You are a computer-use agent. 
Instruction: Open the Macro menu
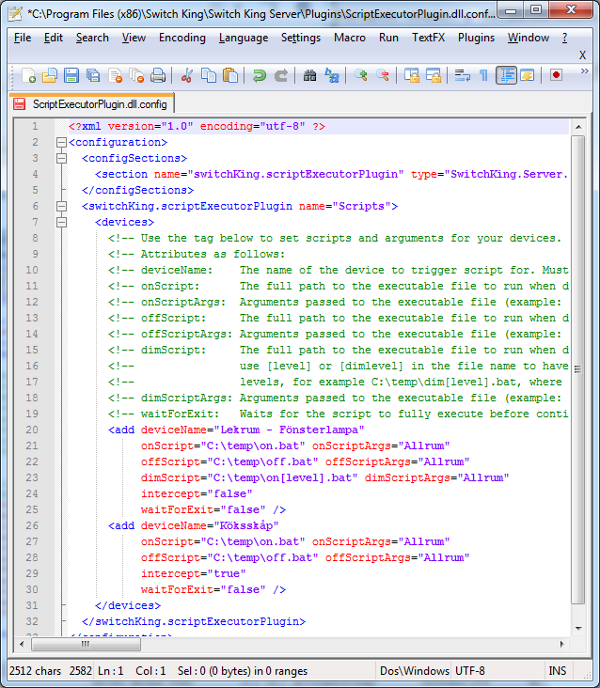[349, 38]
